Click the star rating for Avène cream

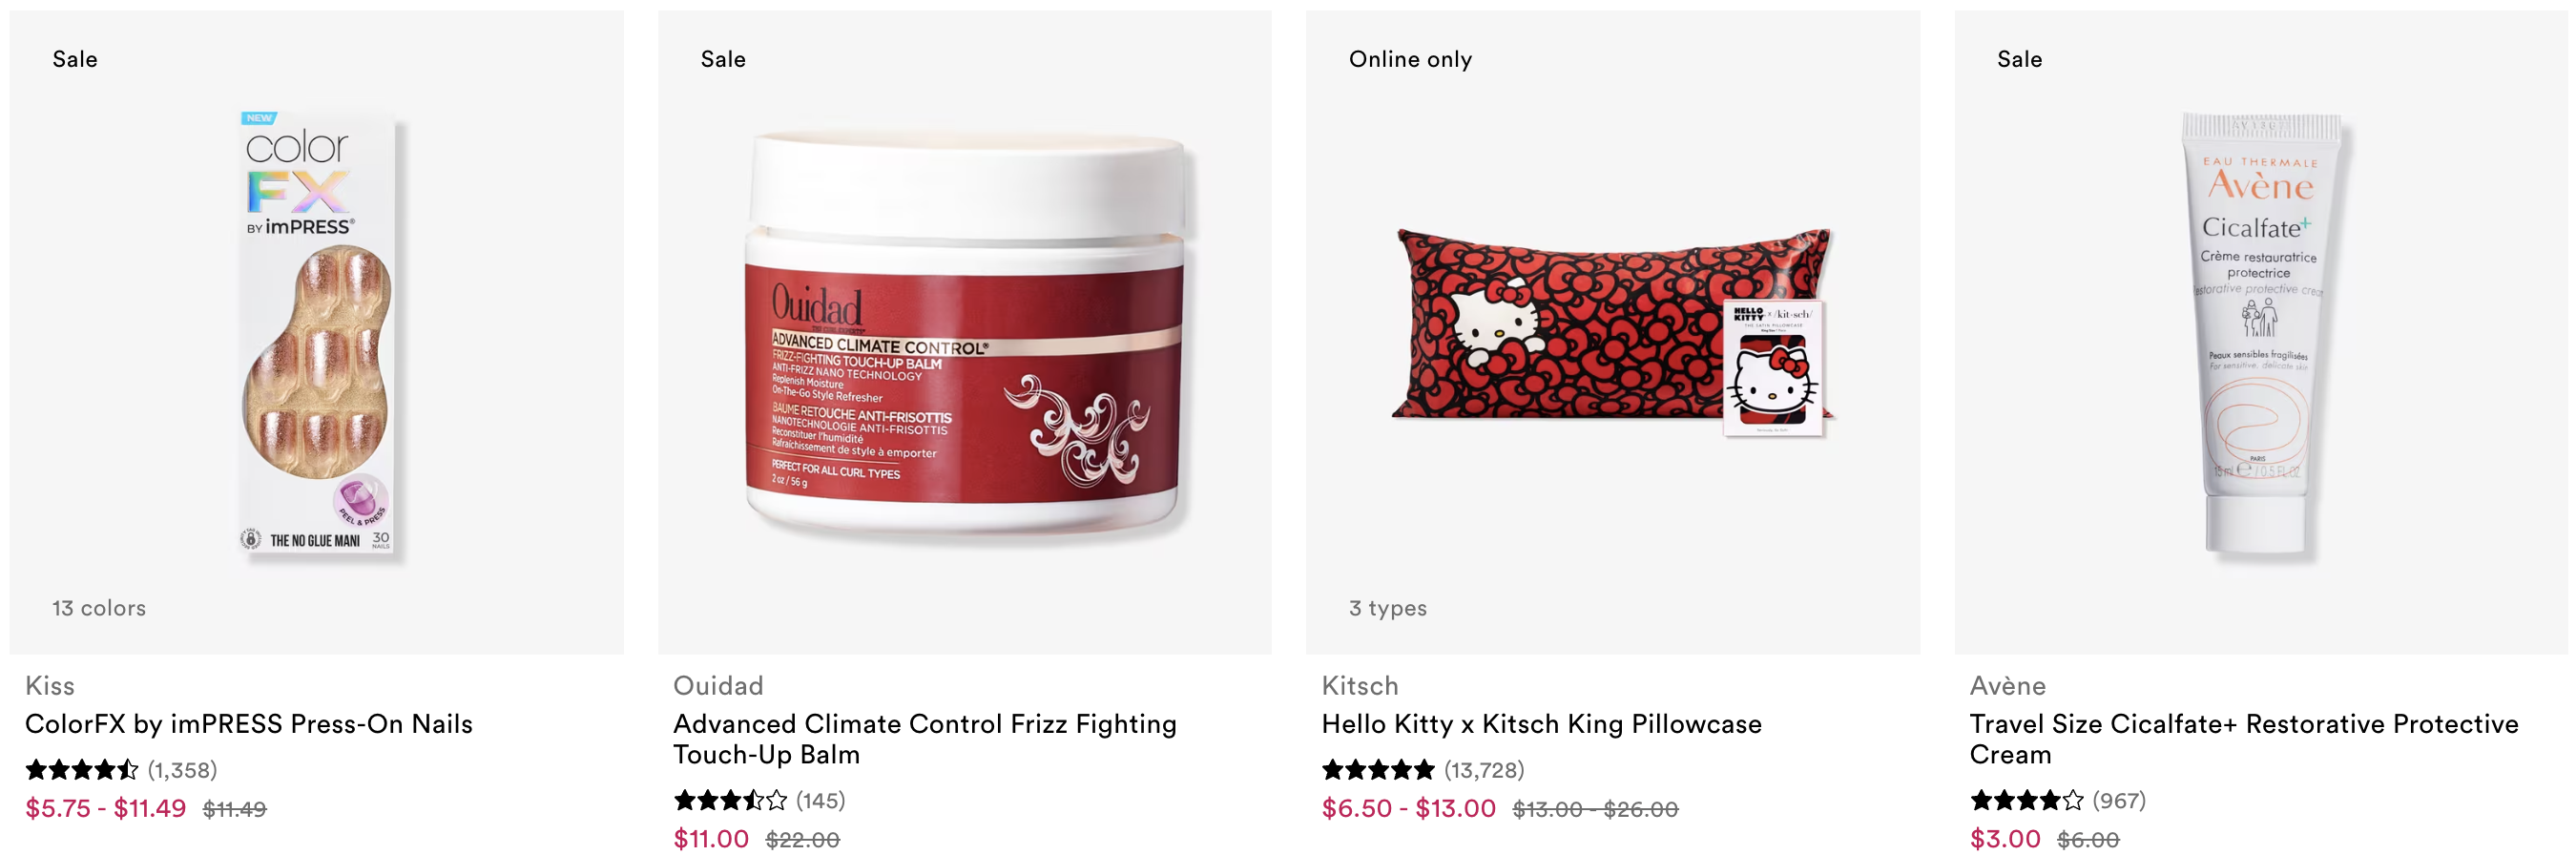coord(2026,800)
